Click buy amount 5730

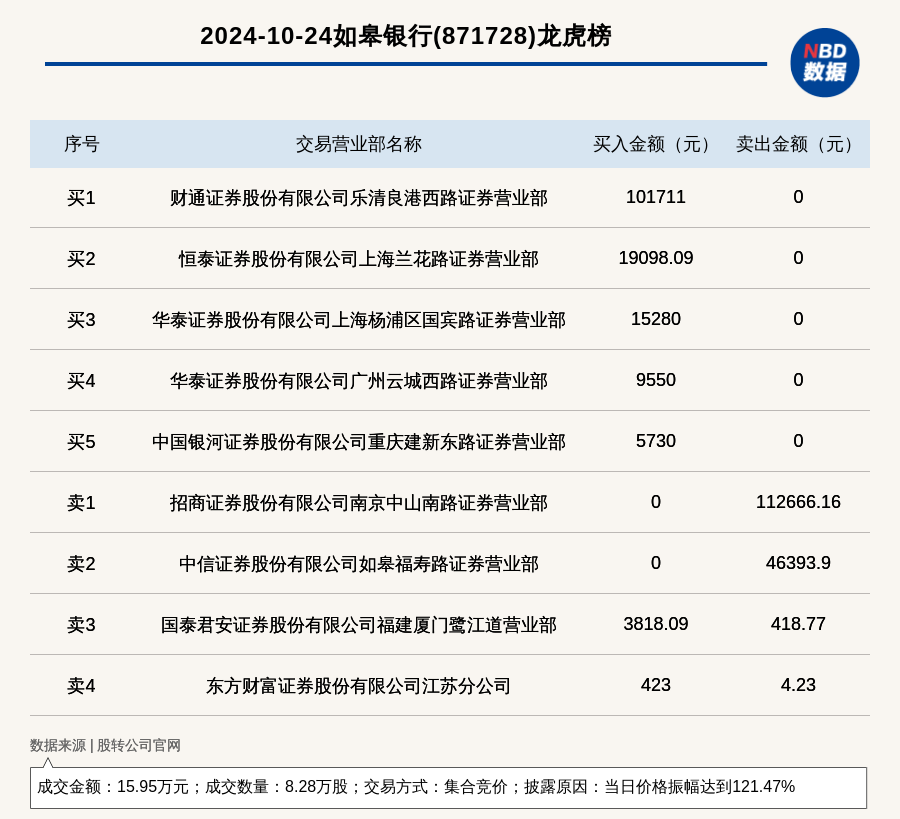655,441
